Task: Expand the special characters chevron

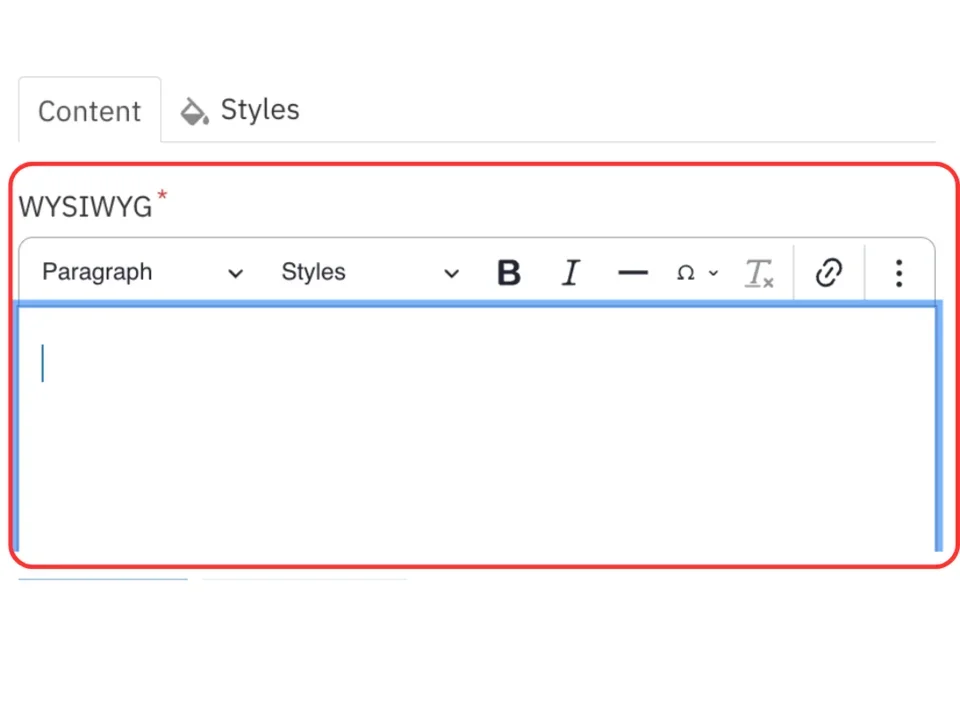Action: point(713,272)
